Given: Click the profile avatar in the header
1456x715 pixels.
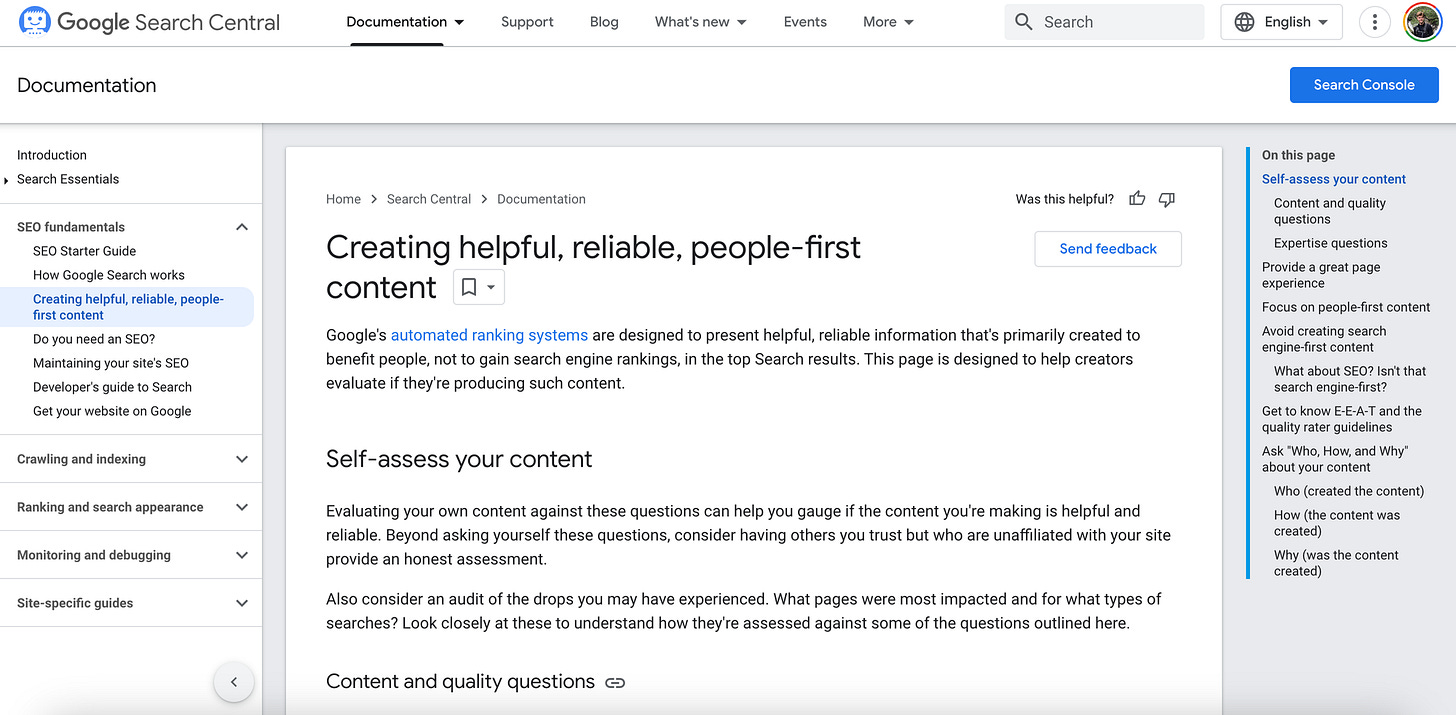Looking at the screenshot, I should tap(1422, 21).
